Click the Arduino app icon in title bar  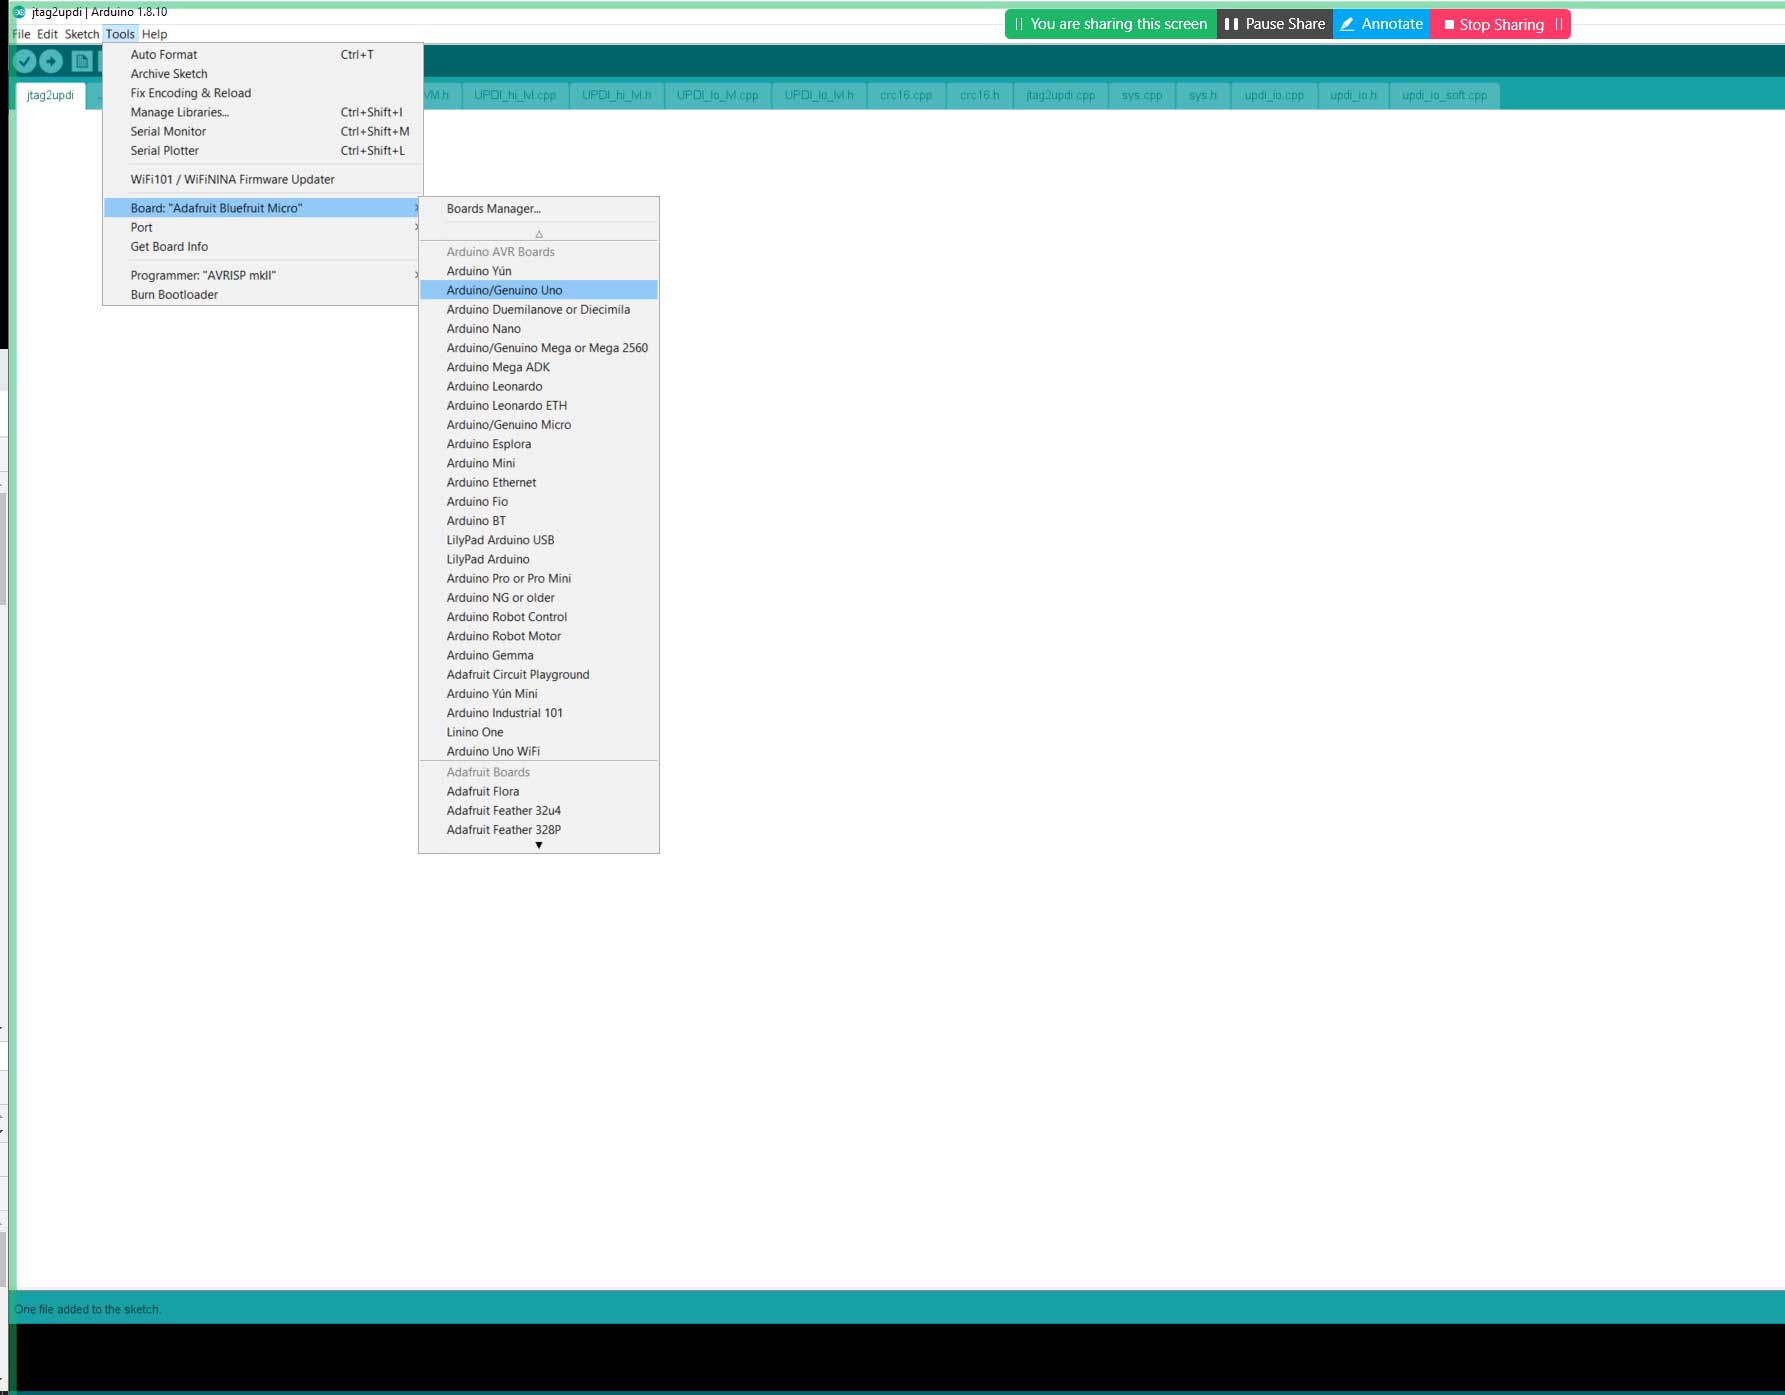coord(19,12)
